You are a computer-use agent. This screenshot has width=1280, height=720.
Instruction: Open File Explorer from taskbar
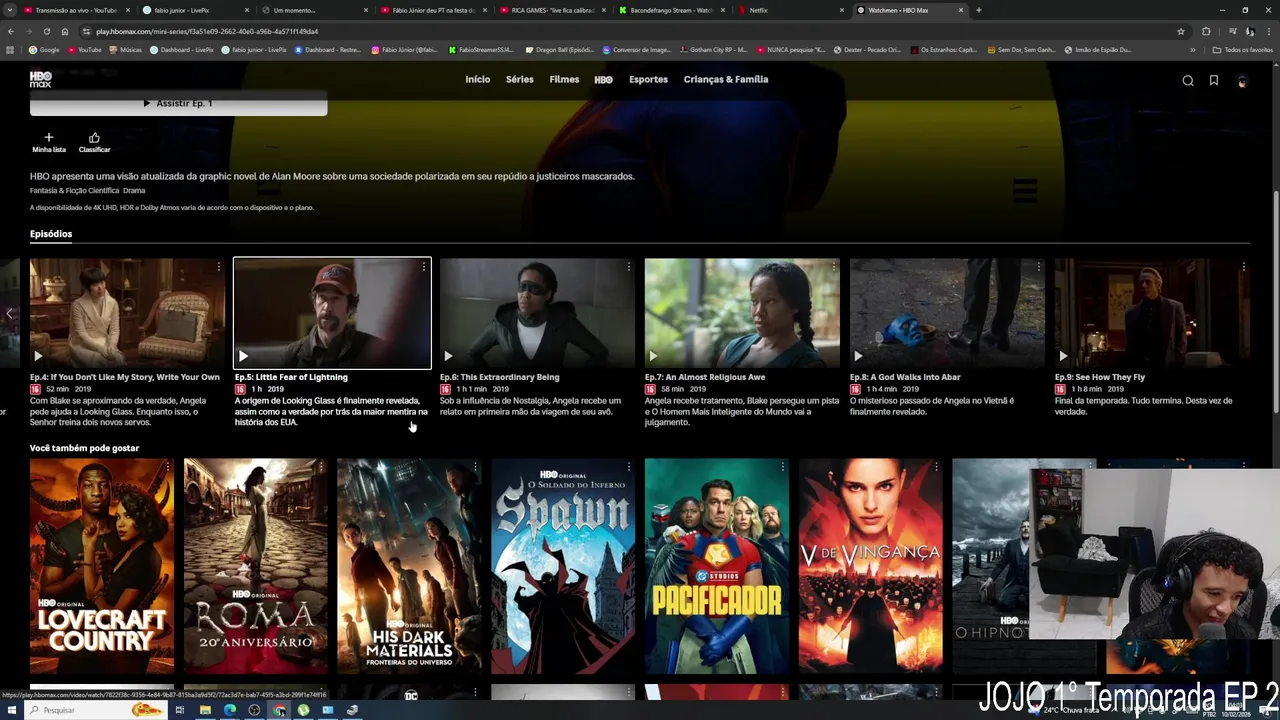point(205,710)
